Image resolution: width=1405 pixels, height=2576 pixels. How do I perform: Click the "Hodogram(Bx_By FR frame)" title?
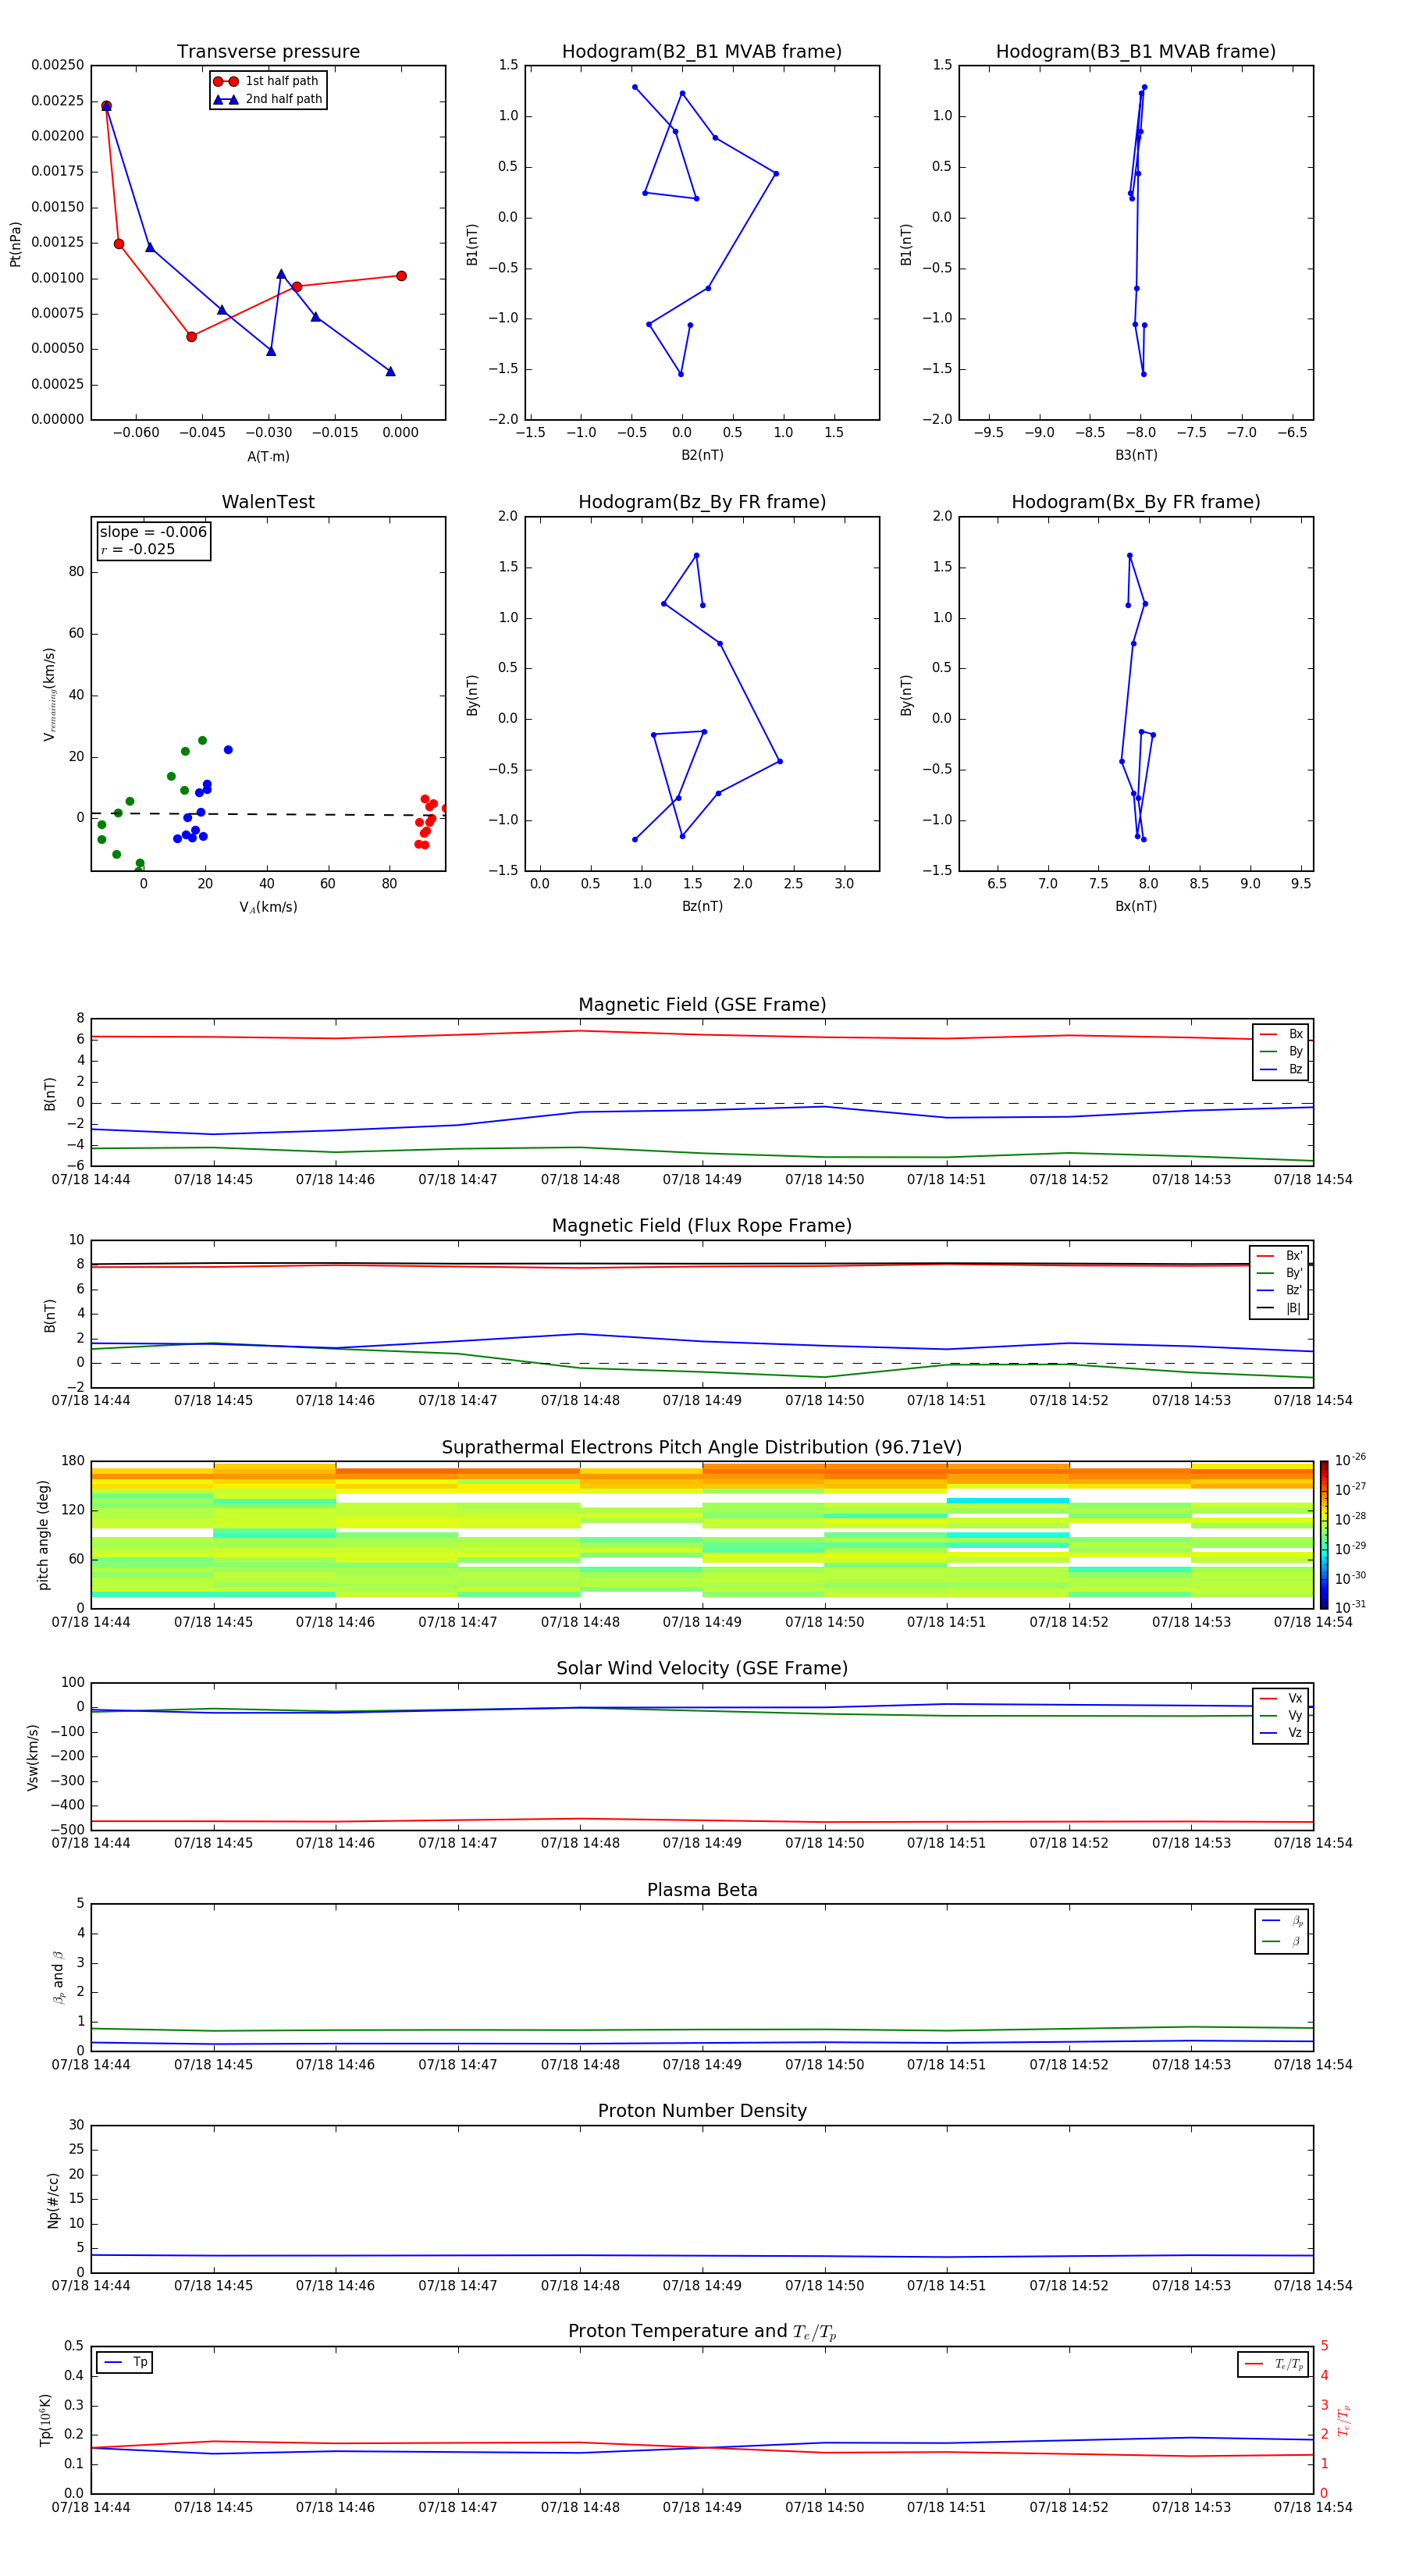click(x=1136, y=502)
